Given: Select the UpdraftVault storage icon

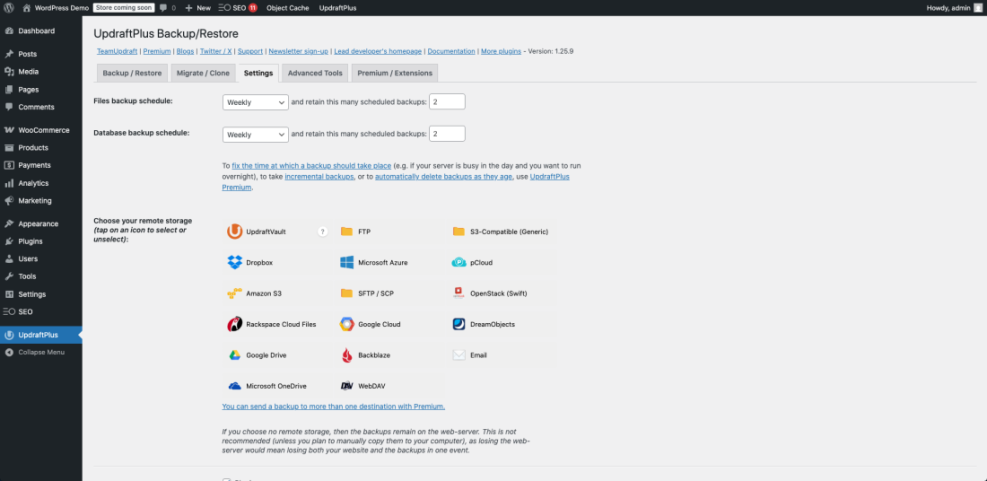Looking at the screenshot, I should coord(234,232).
